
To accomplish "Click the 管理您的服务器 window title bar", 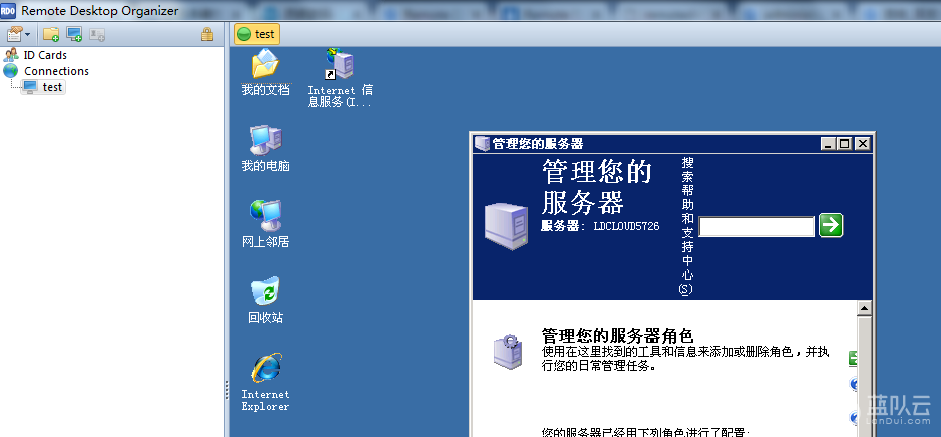I will pyautogui.click(x=650, y=144).
